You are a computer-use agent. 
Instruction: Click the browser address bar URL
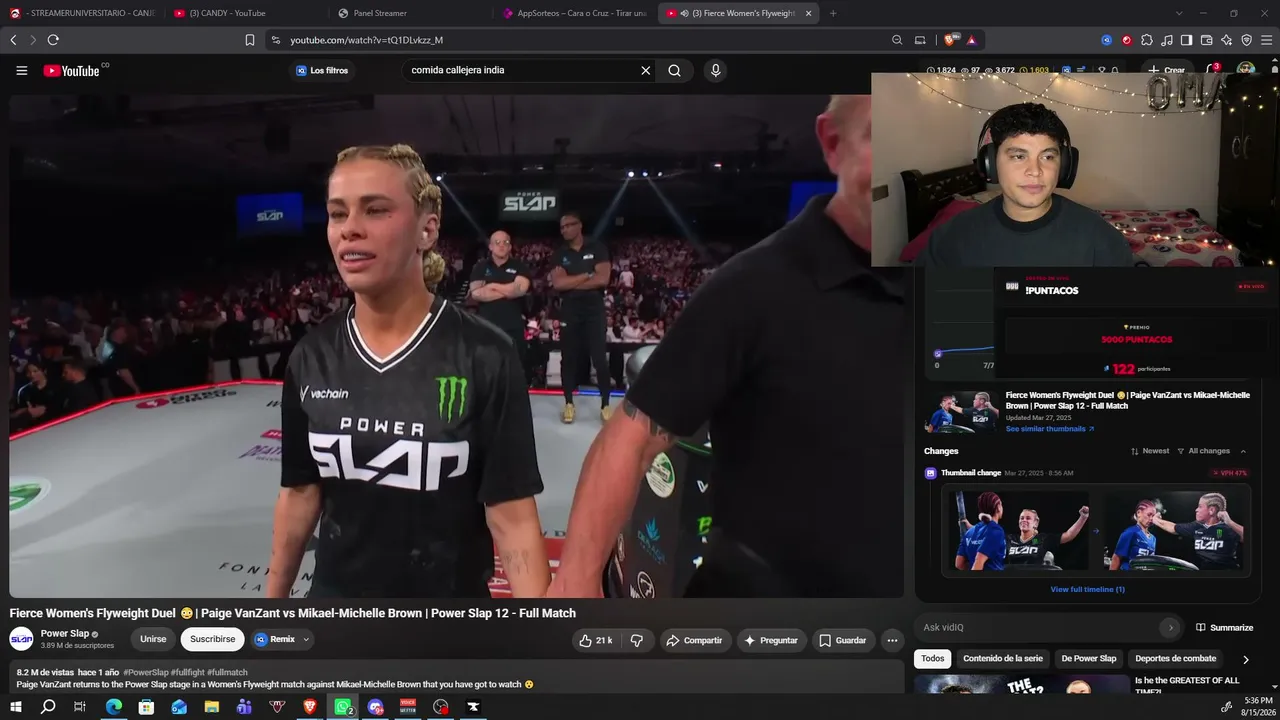pyautogui.click(x=366, y=40)
